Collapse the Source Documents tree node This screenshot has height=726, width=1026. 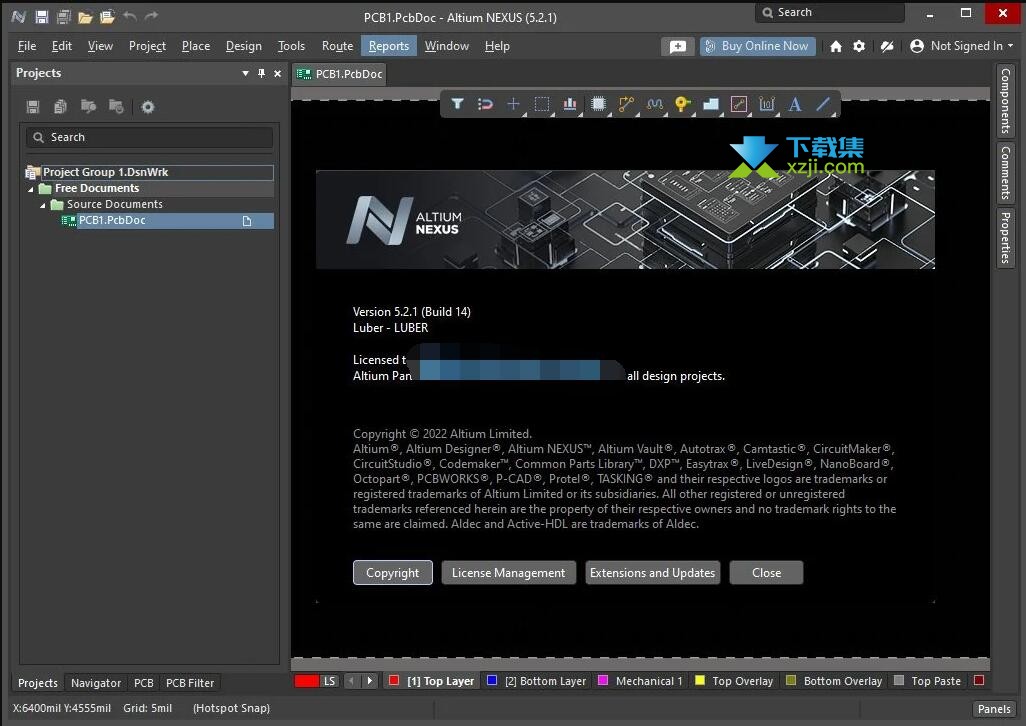click(43, 205)
